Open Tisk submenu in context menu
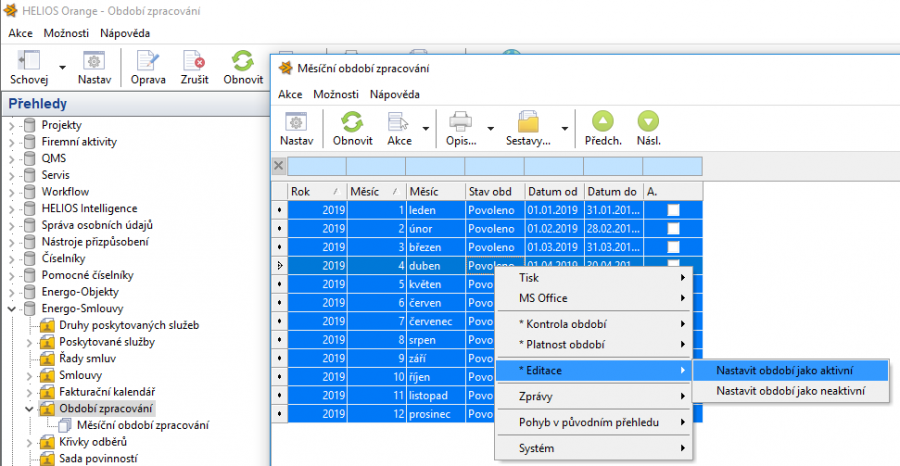This screenshot has height=466, width=900. [x=594, y=278]
